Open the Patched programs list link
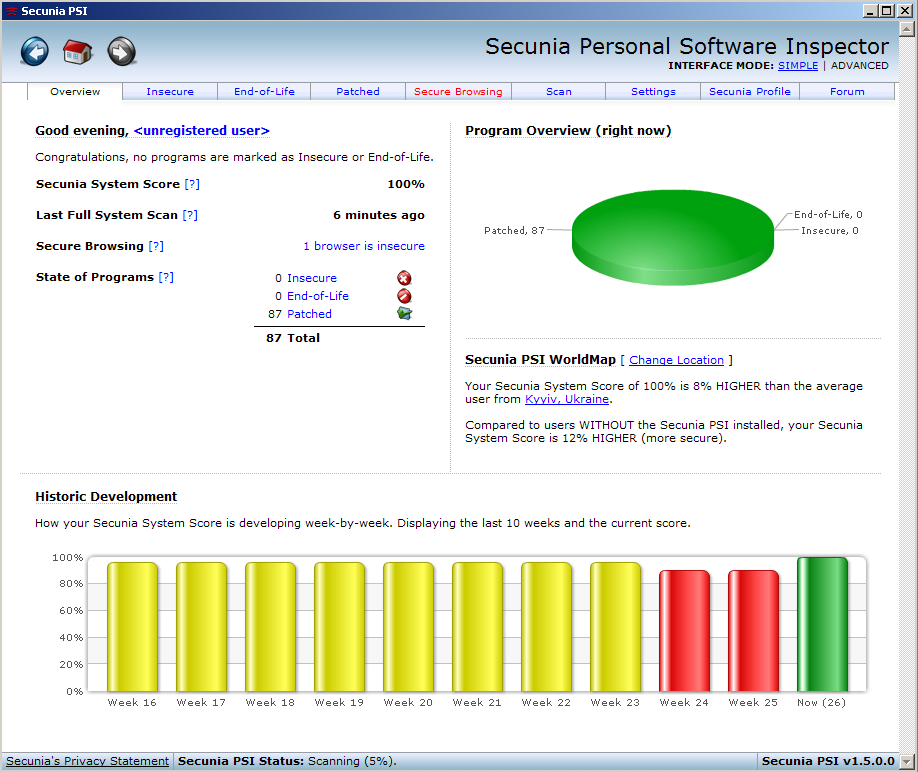Screen dimensions: 918x772 (309, 314)
